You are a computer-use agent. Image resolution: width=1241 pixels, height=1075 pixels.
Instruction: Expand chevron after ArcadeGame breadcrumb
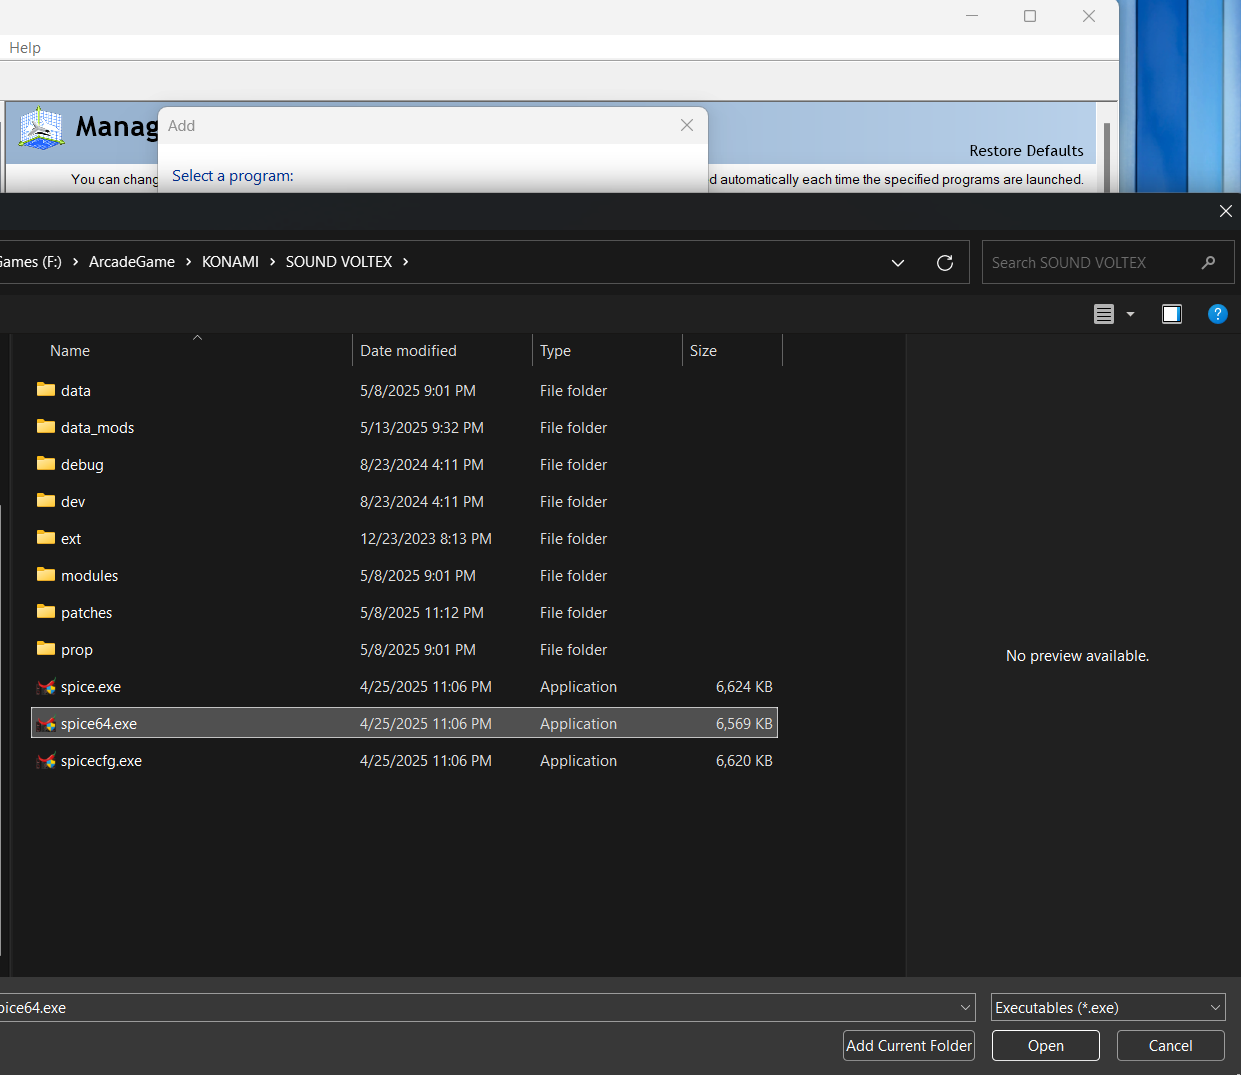pyautogui.click(x=188, y=262)
